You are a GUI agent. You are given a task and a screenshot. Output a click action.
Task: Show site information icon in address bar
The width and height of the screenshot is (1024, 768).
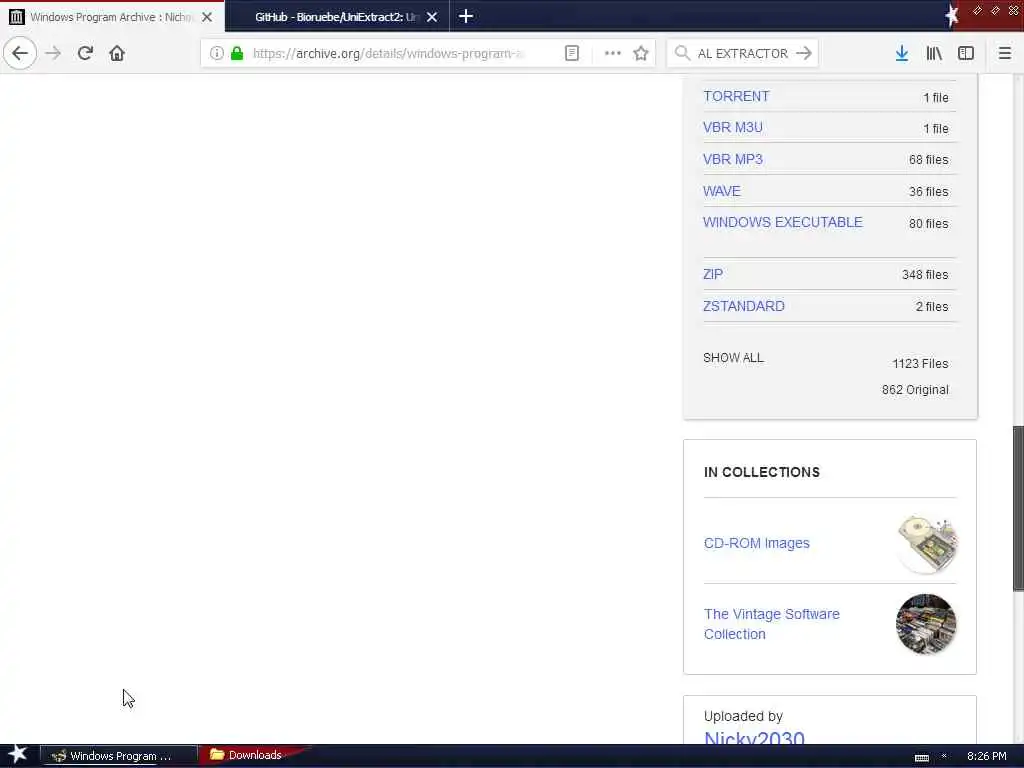216,53
